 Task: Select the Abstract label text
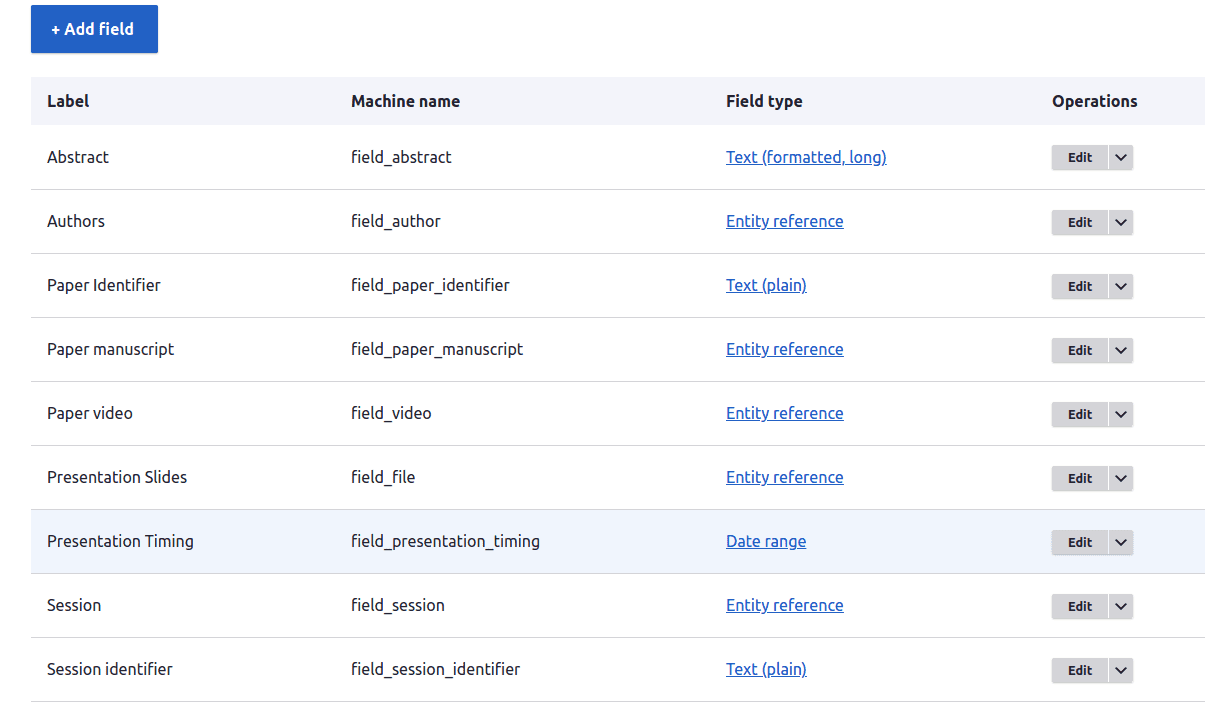[x=78, y=157]
